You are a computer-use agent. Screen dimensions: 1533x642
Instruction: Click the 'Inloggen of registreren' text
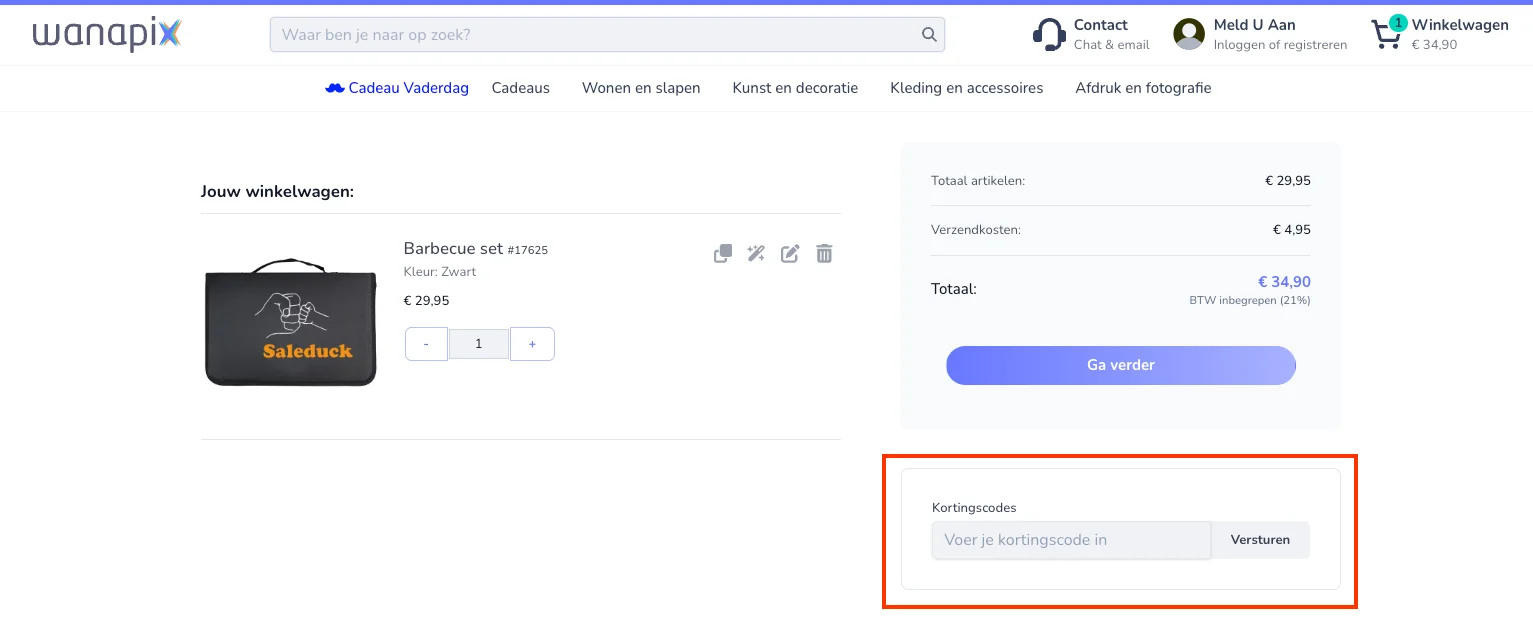point(1280,45)
